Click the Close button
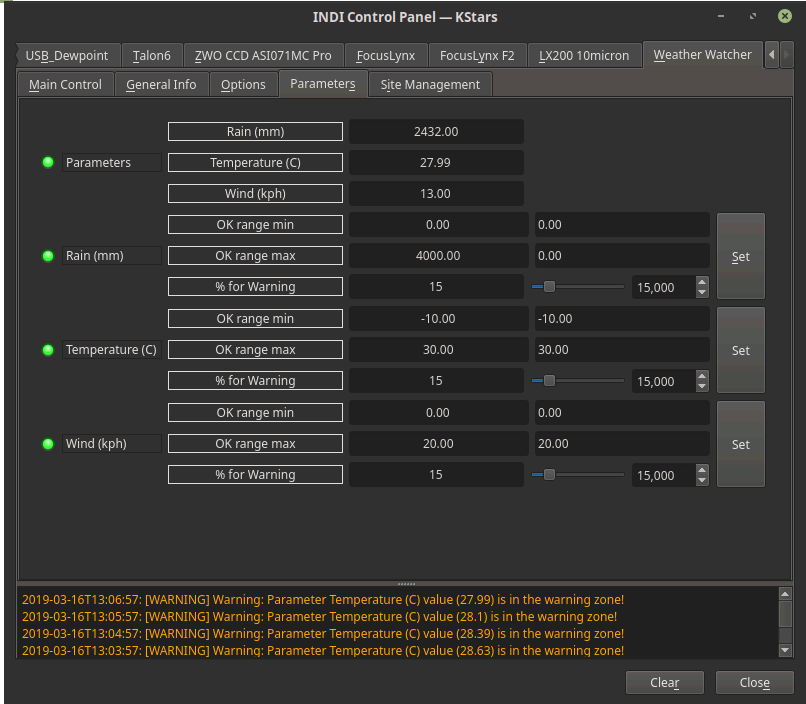 [755, 682]
